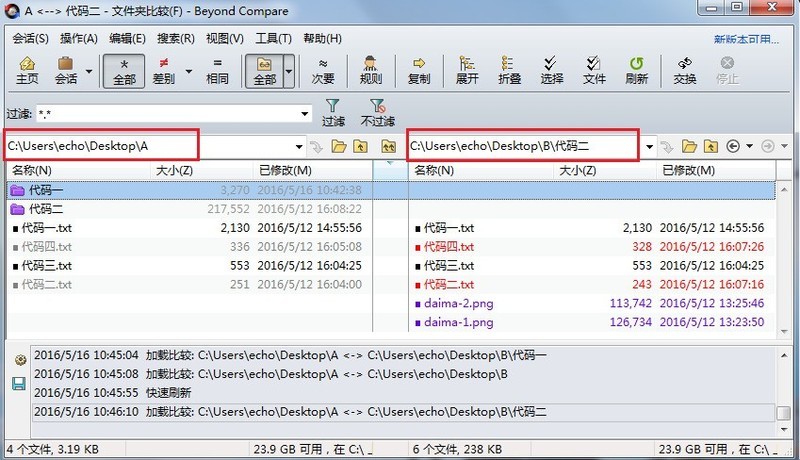Click the 复制 copy arrow icon
Viewport: 800px width, 460px height.
[x=419, y=71]
